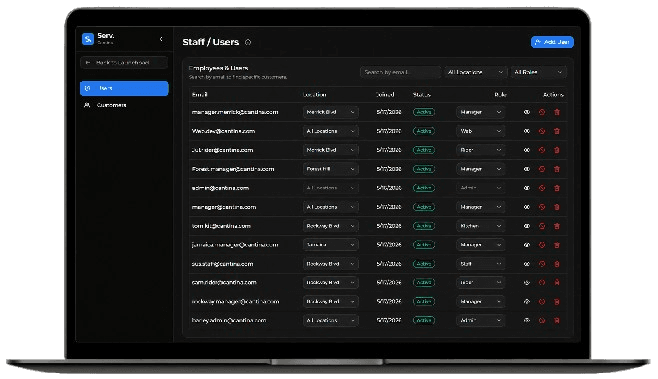Click the Email column header
This screenshot has height=379, width=658.
point(200,94)
